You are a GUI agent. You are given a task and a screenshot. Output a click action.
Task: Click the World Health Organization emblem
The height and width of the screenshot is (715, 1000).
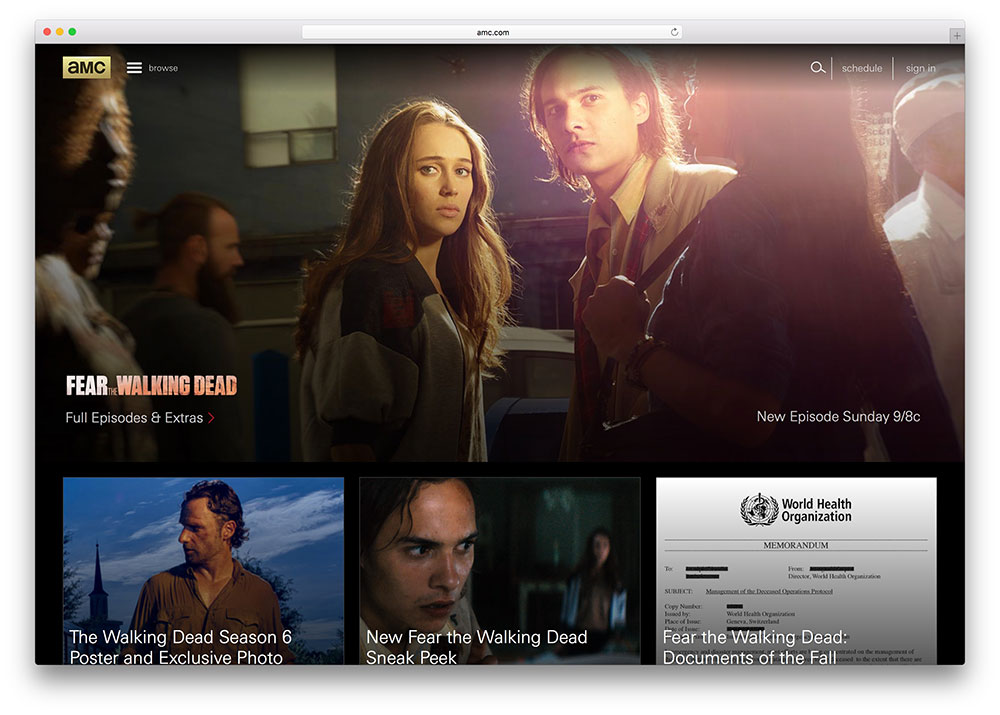pyautogui.click(x=759, y=510)
